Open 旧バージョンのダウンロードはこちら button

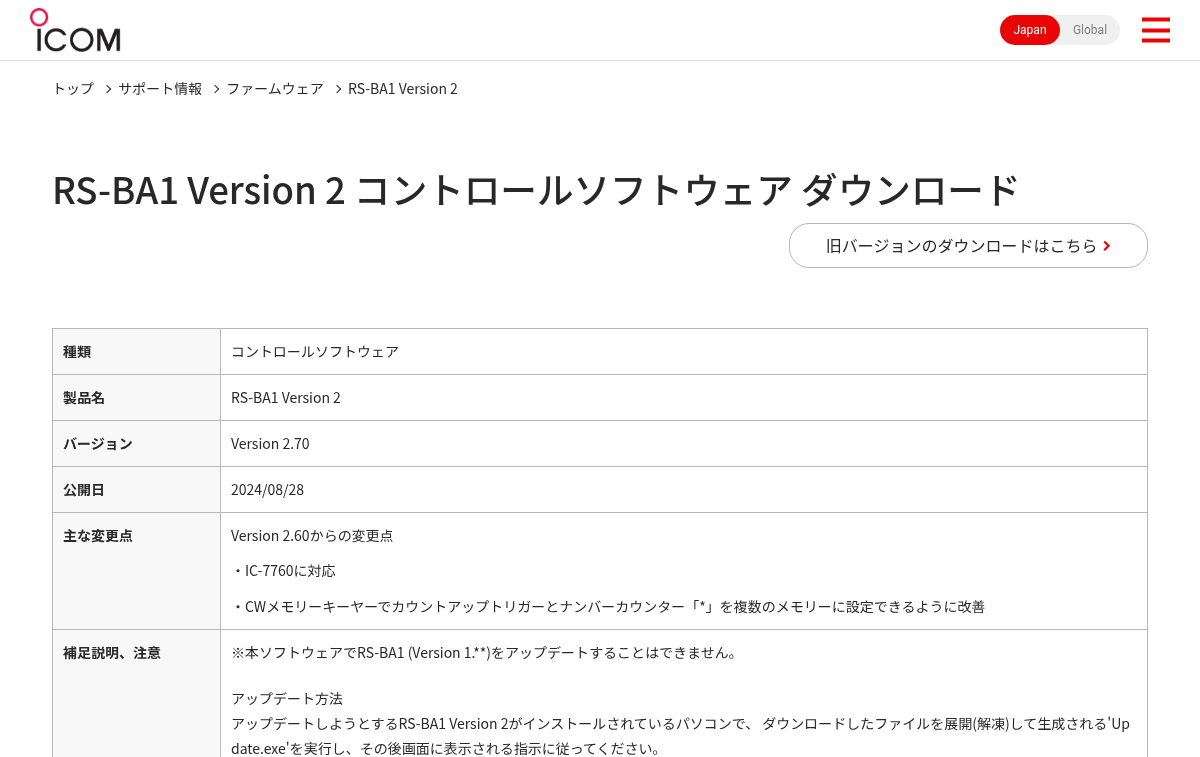click(968, 245)
